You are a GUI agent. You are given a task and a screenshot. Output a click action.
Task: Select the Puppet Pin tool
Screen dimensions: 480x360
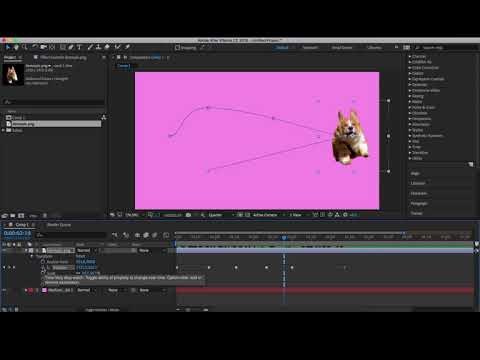point(127,47)
